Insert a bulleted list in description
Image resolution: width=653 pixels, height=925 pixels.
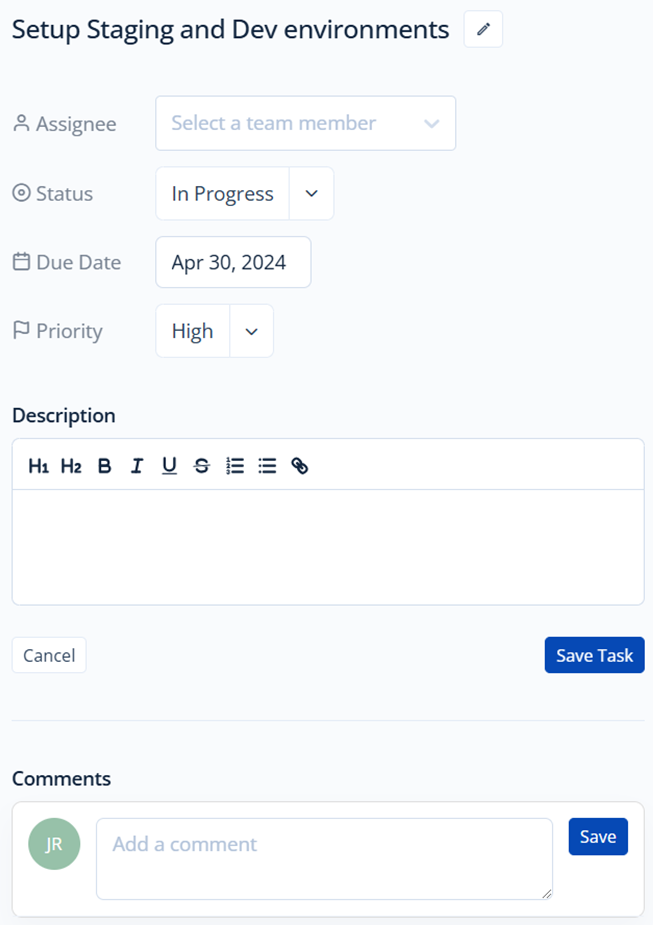point(267,466)
